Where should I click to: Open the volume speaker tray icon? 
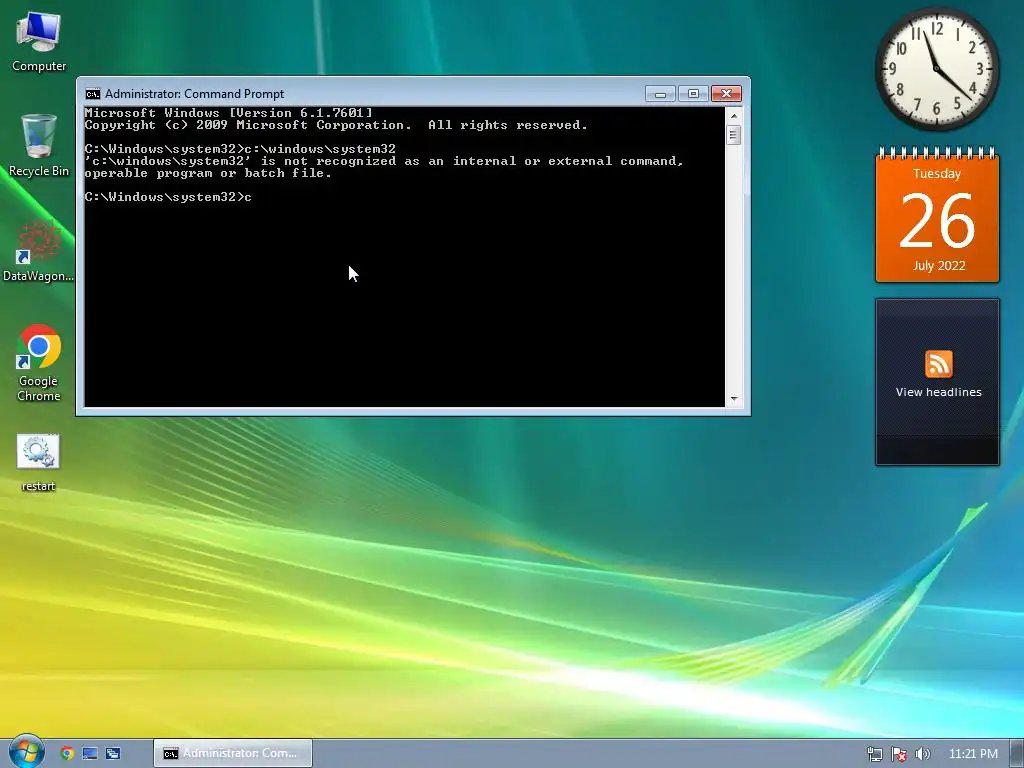(x=922, y=754)
